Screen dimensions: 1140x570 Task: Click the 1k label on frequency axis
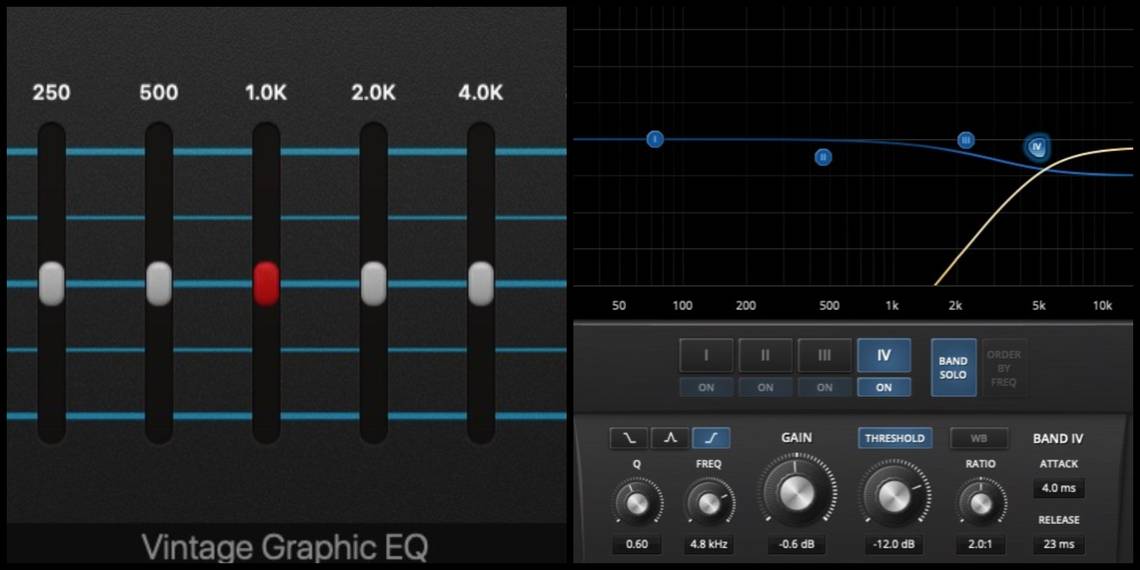click(x=892, y=306)
